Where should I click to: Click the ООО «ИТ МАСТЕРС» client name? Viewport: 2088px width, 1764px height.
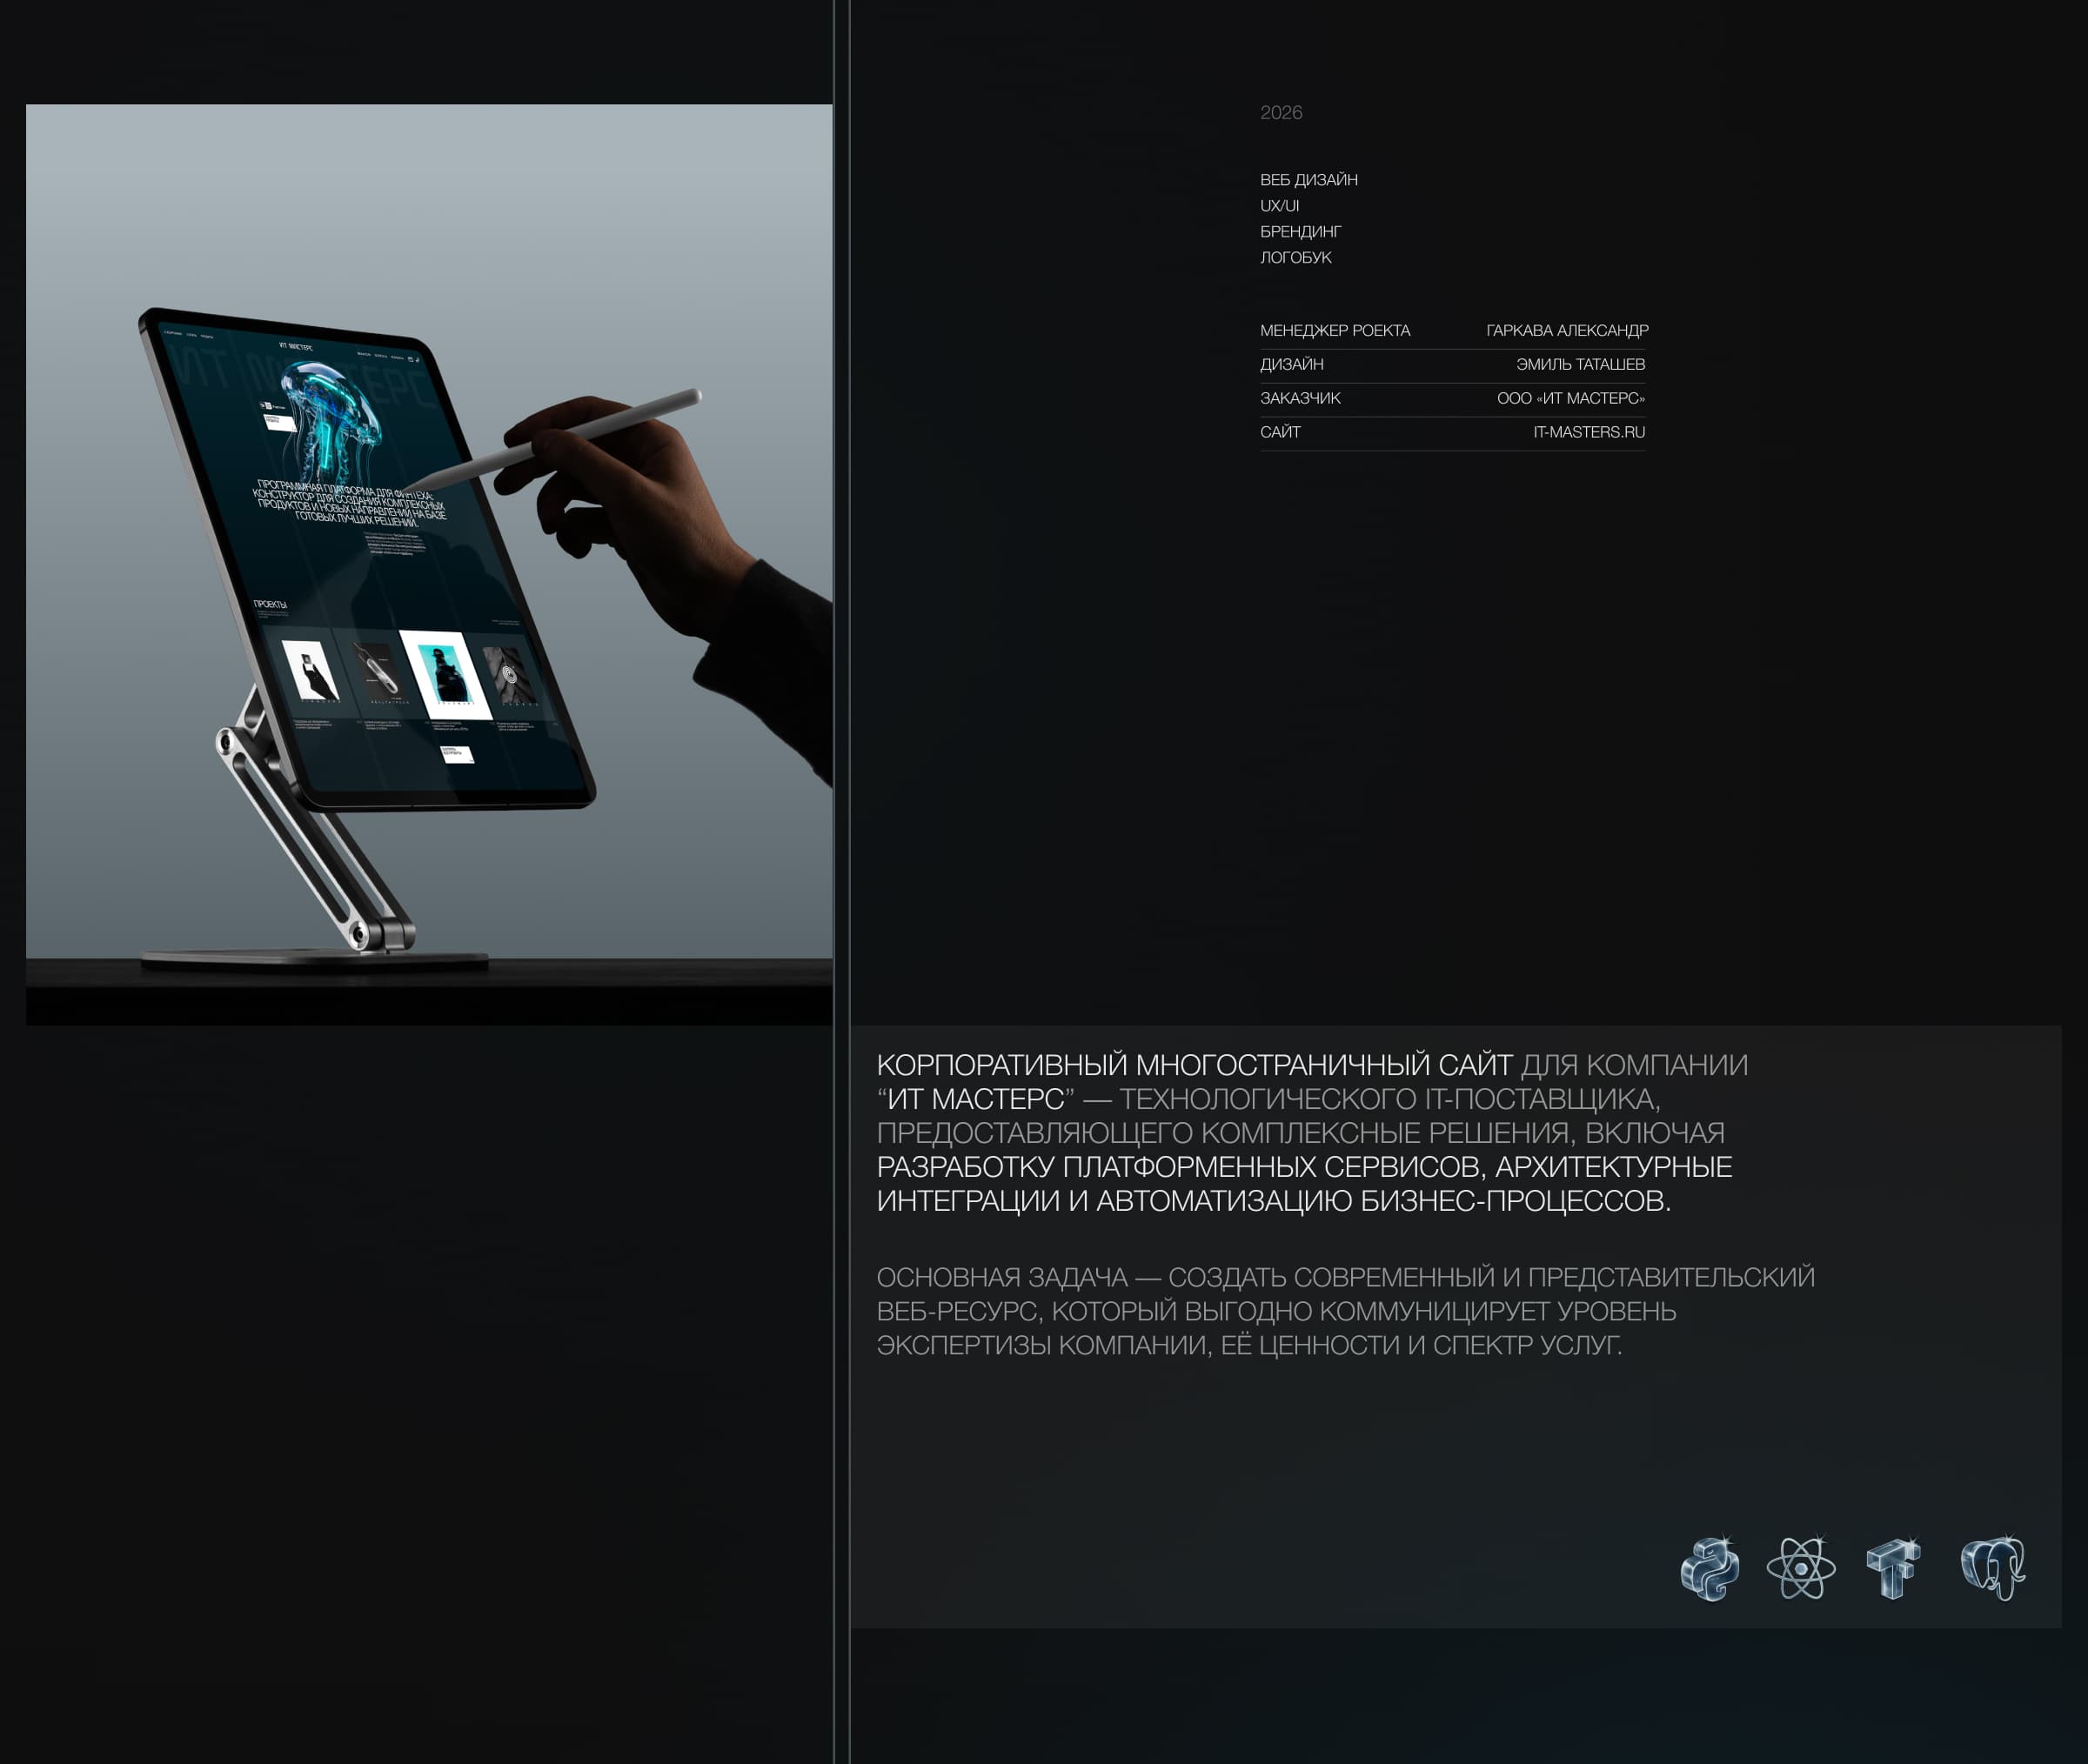1570,398
